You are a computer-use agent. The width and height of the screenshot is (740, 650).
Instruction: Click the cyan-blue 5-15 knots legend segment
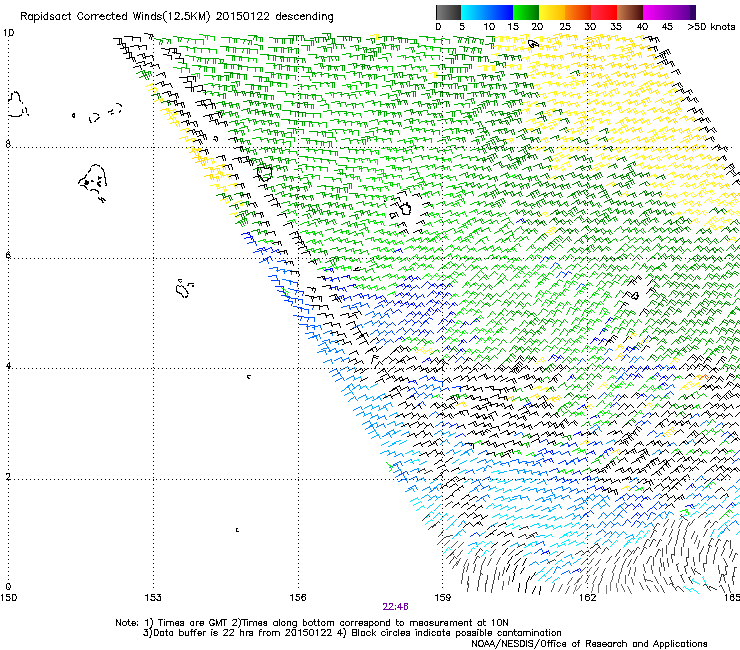(x=487, y=12)
